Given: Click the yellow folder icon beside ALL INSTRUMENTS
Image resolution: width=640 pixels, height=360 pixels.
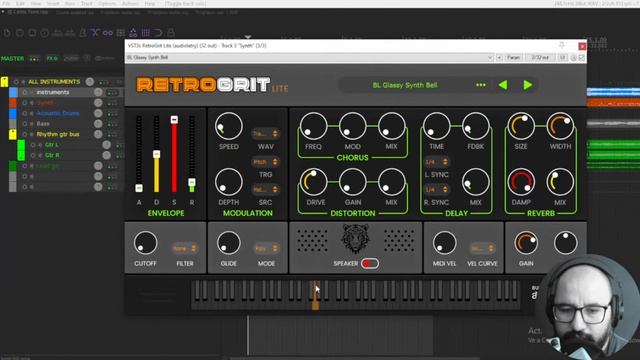Looking at the screenshot, I should [x=4, y=82].
